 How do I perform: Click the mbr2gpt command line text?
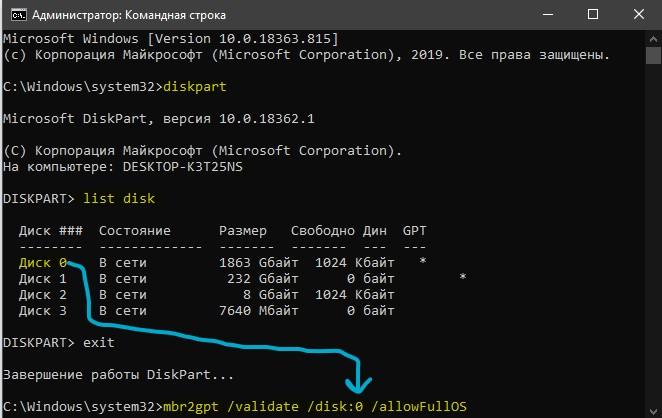315,407
